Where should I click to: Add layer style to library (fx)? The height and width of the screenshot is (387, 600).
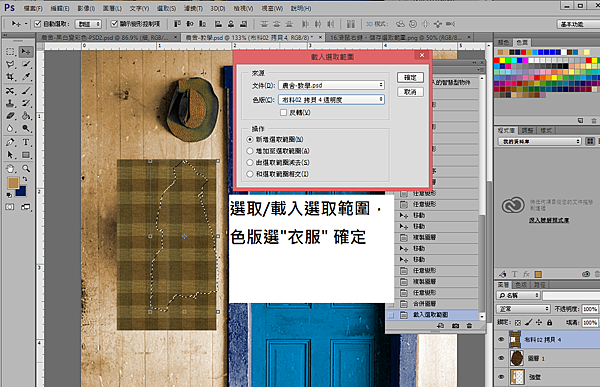527,274
